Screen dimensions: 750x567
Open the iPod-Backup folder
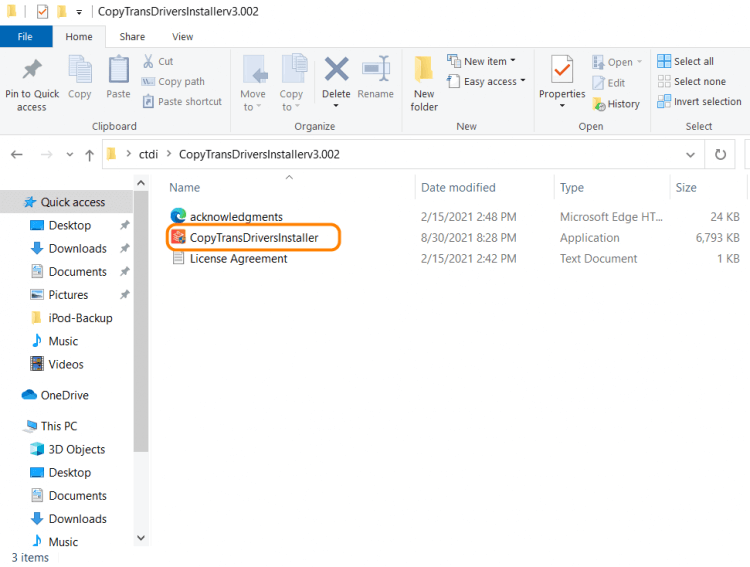[x=80, y=318]
